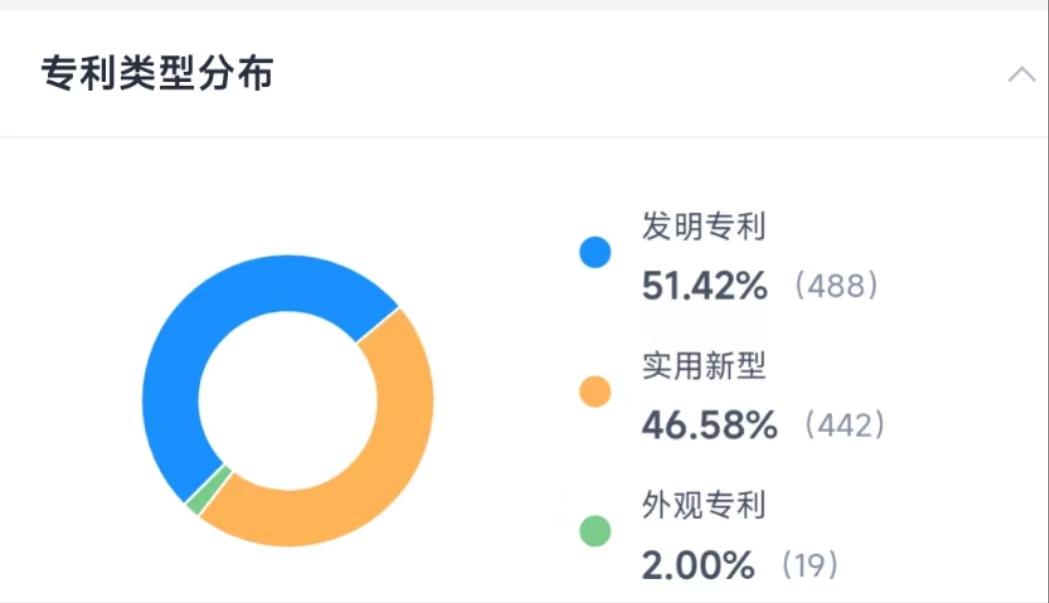1049x603 pixels.
Task: Click the white center of the donut chart
Action: click(288, 400)
